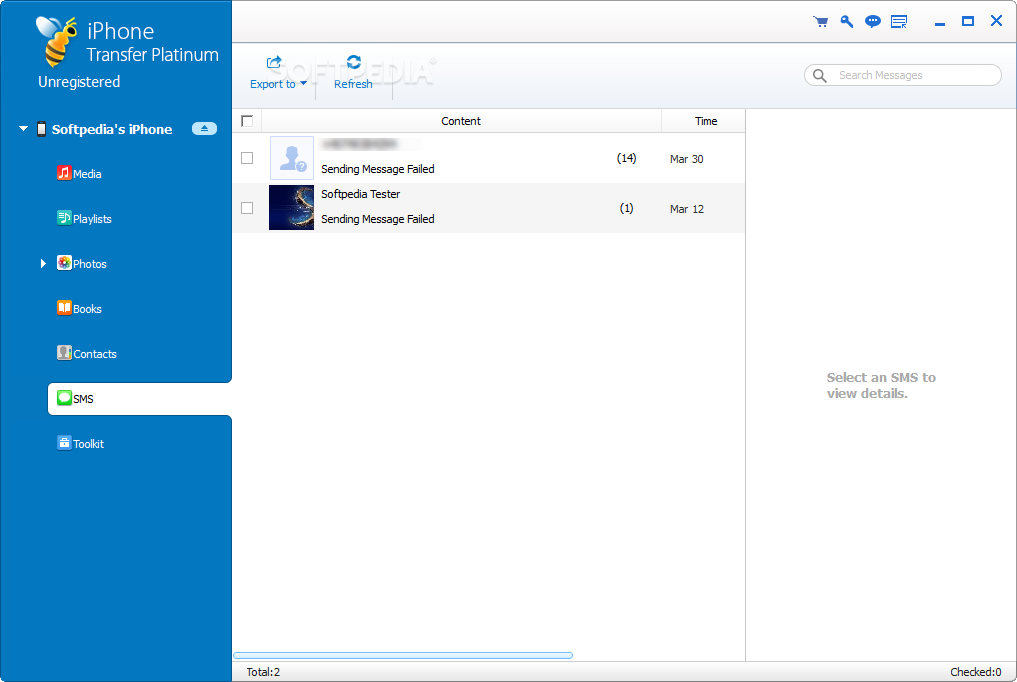The width and height of the screenshot is (1017, 682).
Task: Click the Refresh button label
Action: pyautogui.click(x=353, y=84)
